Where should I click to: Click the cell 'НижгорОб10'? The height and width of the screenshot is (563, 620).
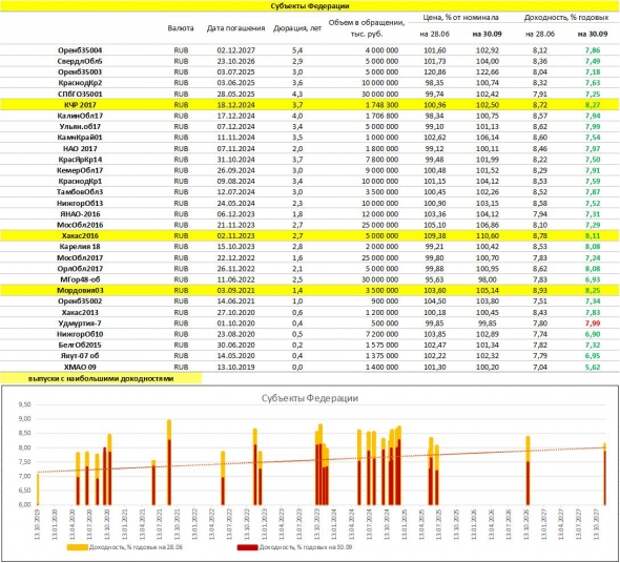tap(80, 334)
